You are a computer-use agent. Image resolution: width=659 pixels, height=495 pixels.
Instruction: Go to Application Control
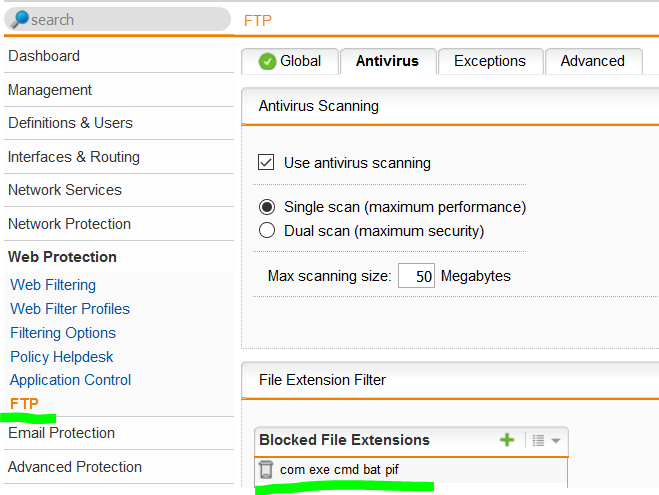(x=71, y=380)
